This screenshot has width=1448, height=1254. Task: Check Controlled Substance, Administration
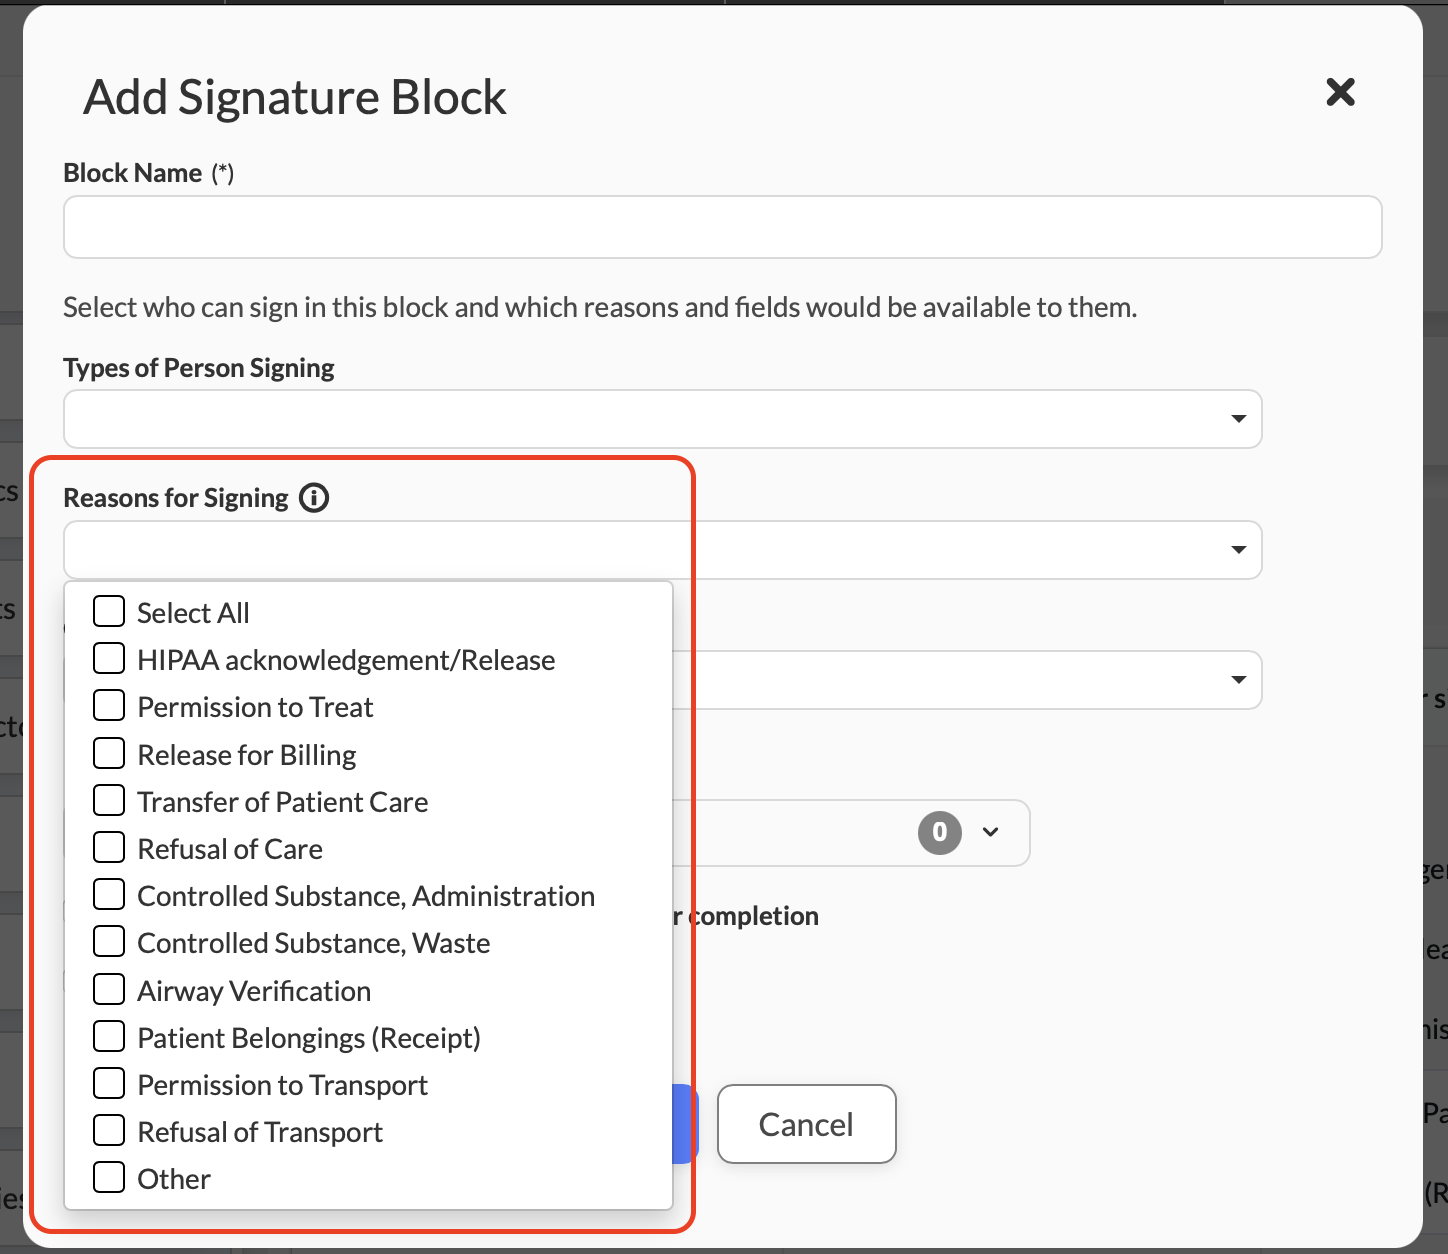pyautogui.click(x=109, y=895)
